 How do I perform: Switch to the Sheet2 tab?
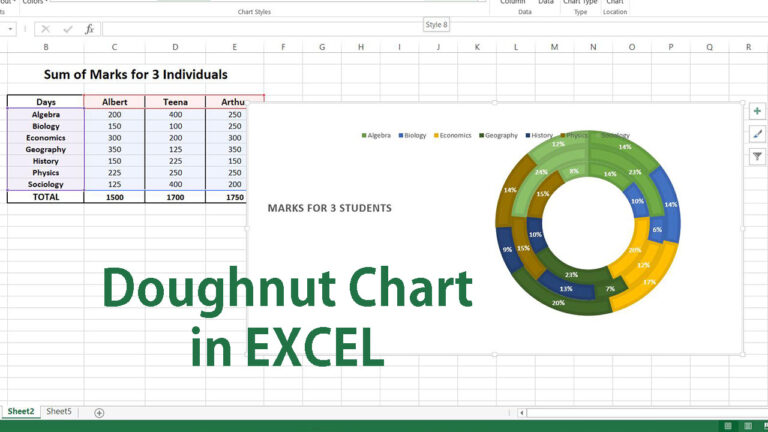pyautogui.click(x=21, y=411)
